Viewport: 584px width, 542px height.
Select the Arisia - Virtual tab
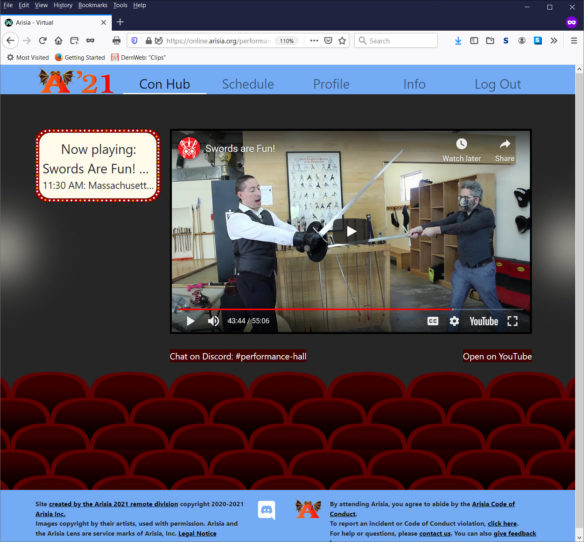(56, 22)
